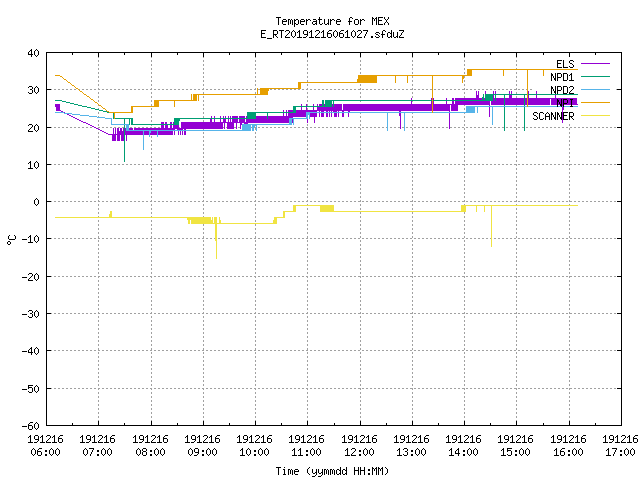The width and height of the screenshot is (640, 480).
Task: Click the x-axis tick label 191216 13:00
Action: pos(411,445)
